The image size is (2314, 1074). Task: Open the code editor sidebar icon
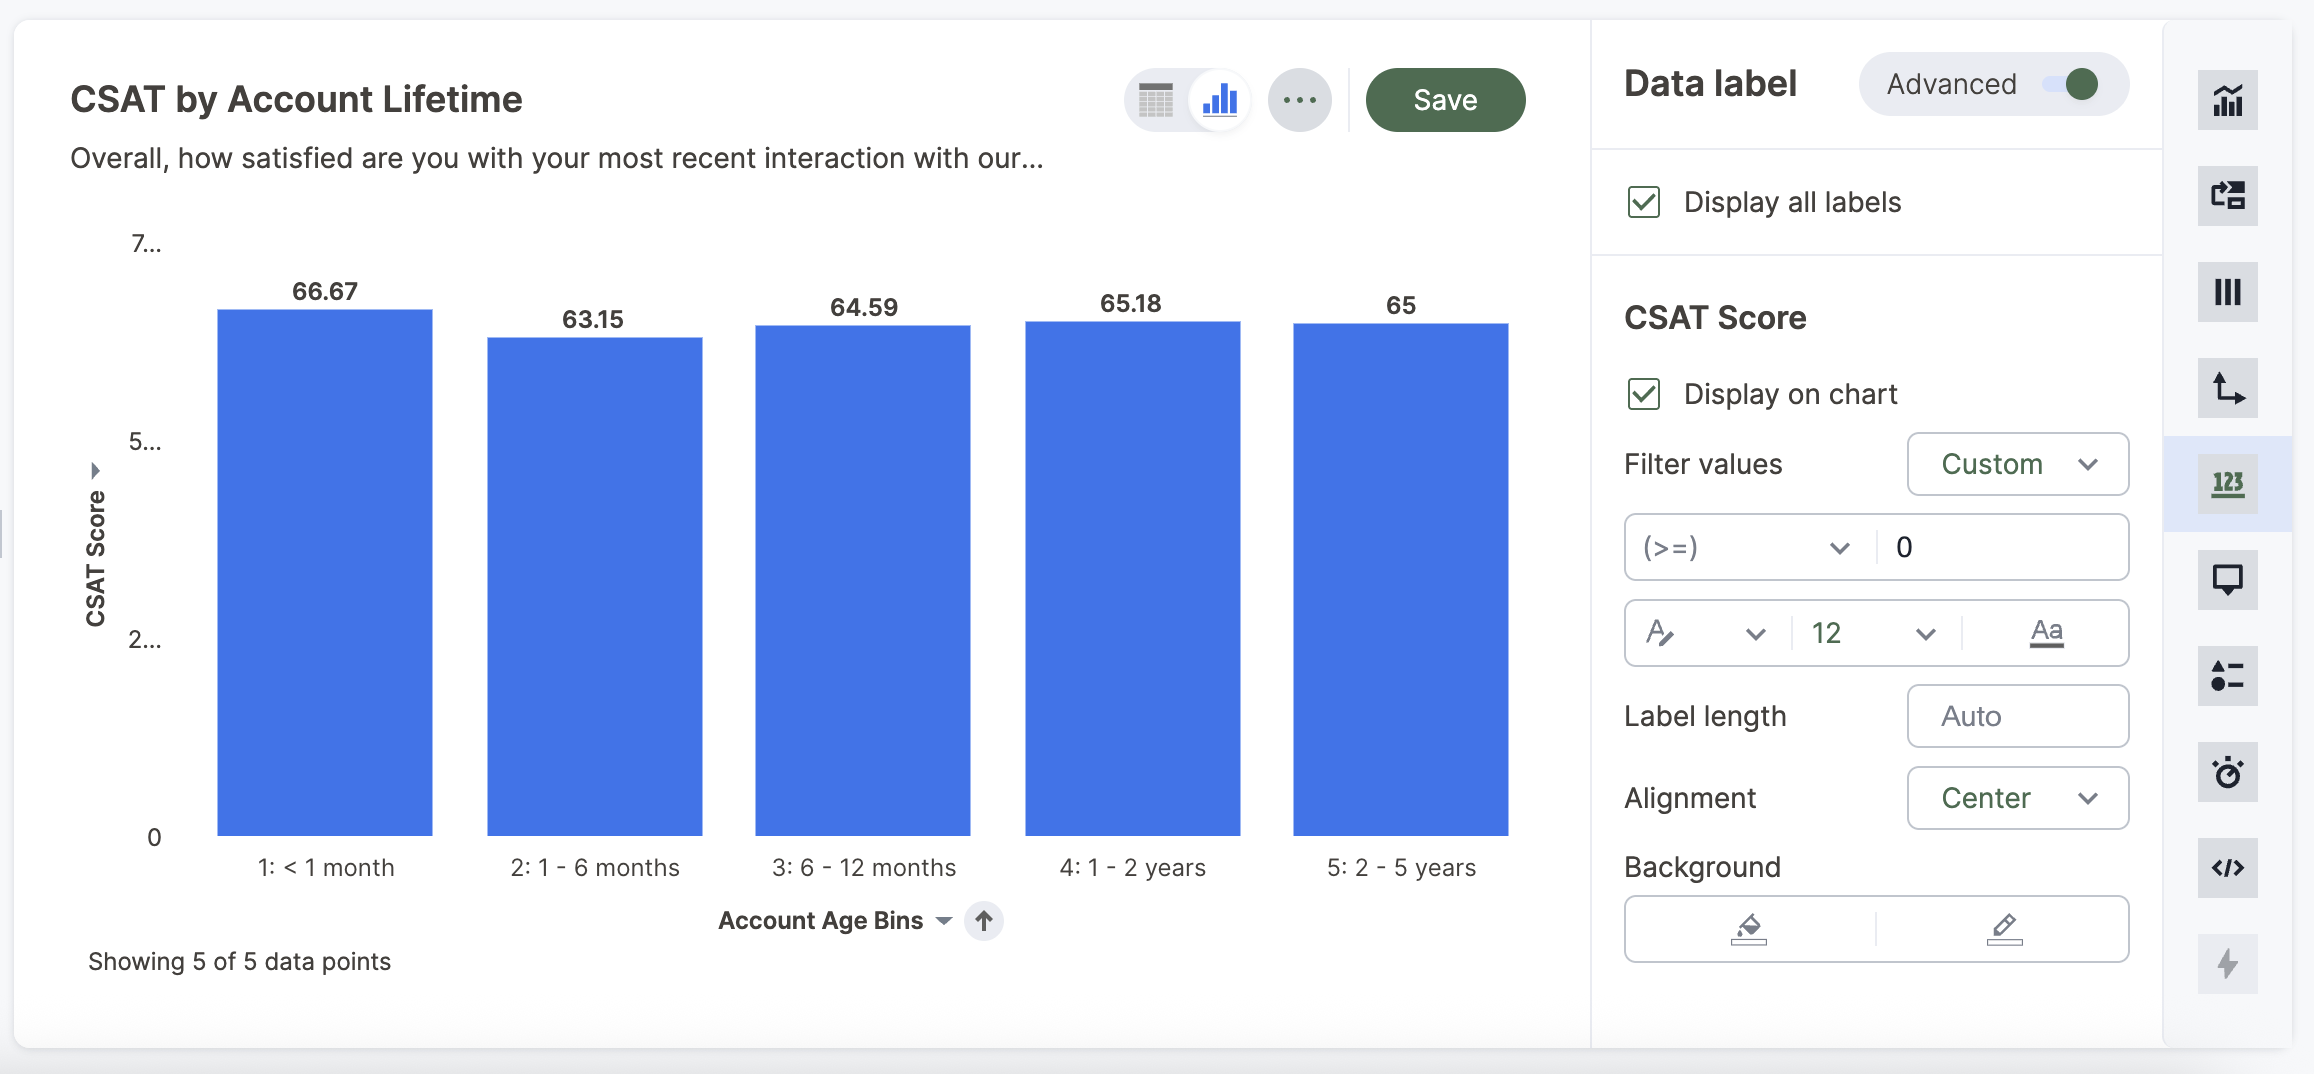[2227, 868]
